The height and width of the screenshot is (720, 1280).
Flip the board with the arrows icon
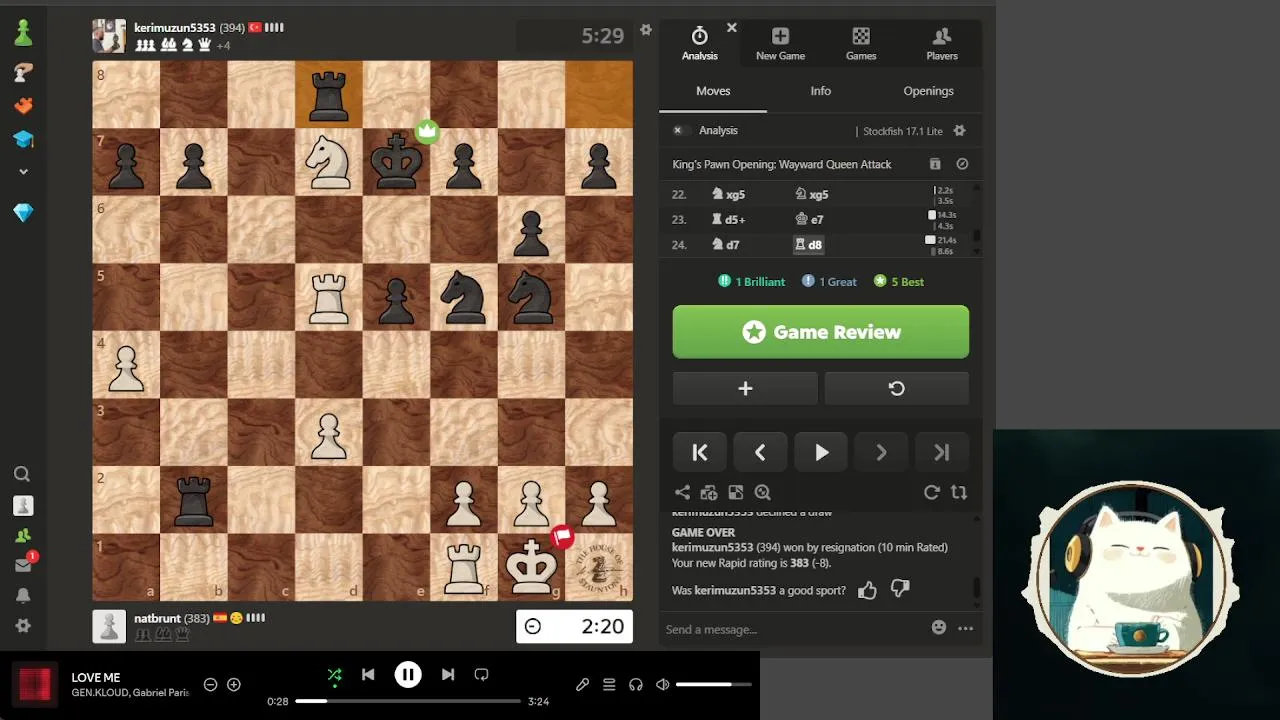click(x=959, y=492)
